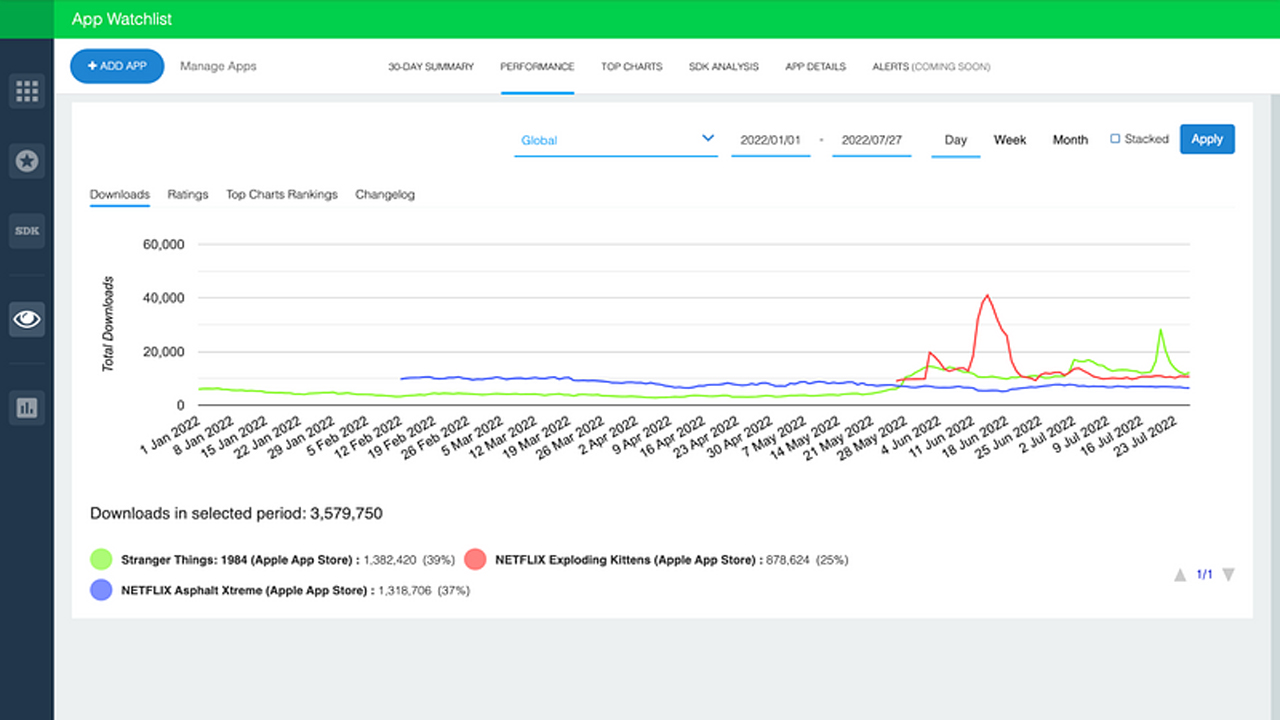This screenshot has height=720, width=1280.
Task: Click the Apply button
Action: [x=1207, y=139]
